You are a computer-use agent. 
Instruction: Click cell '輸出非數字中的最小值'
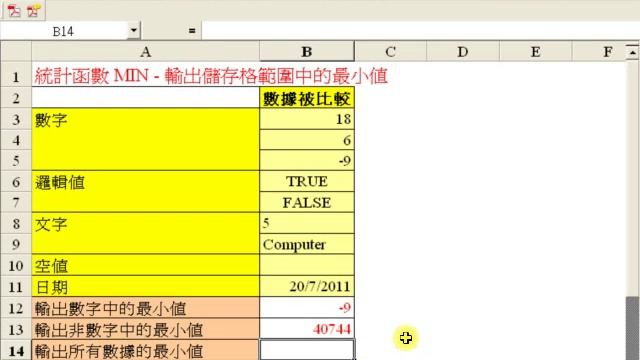click(x=145, y=329)
